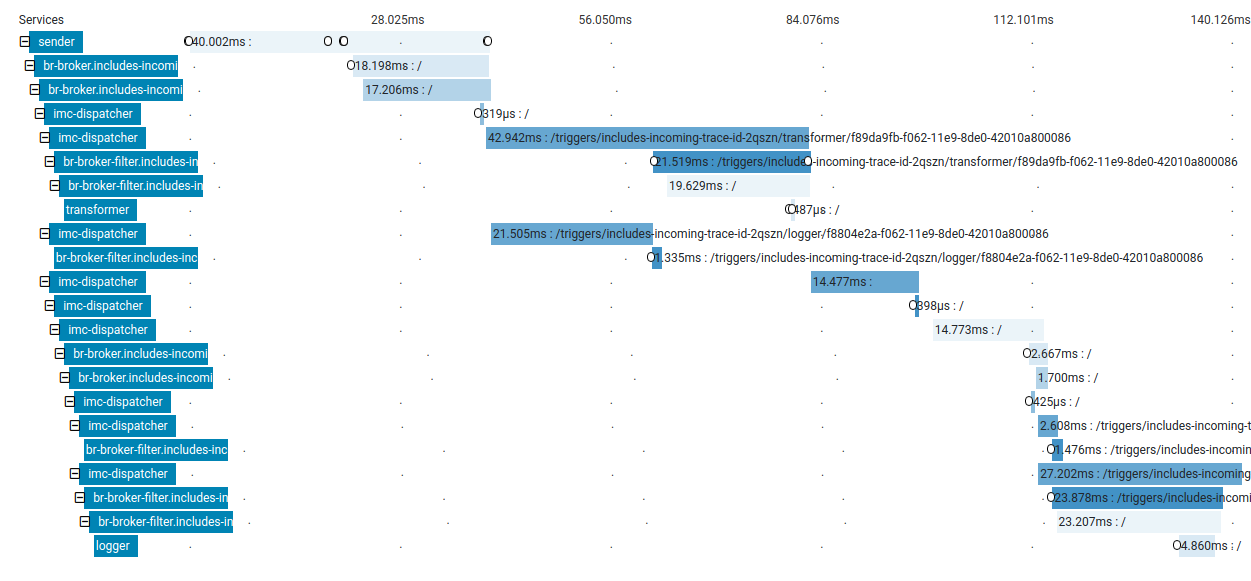The height and width of the screenshot is (581, 1251).
Task: Select the 19.629ms span bar
Action: (738, 186)
